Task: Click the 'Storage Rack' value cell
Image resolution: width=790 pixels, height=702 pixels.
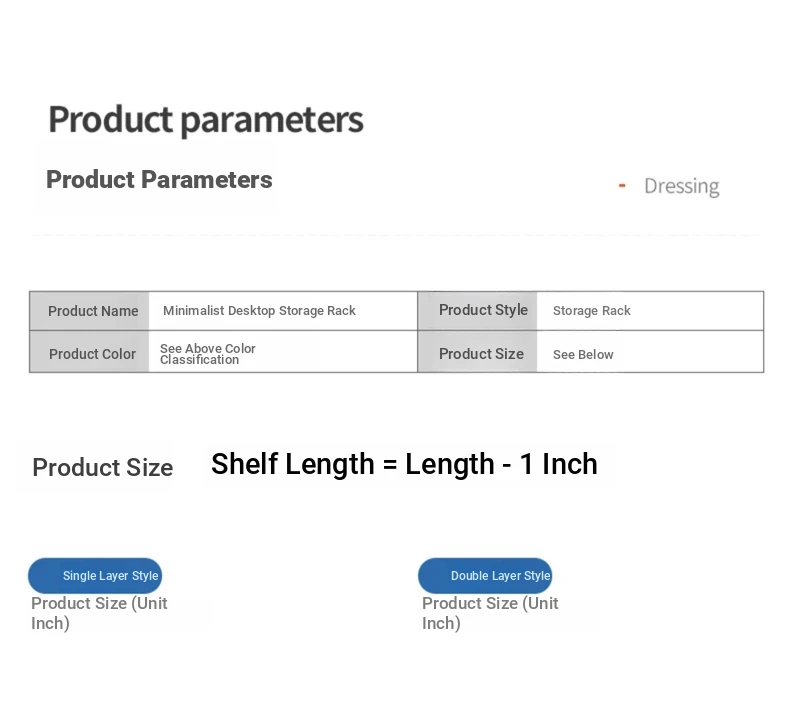Action: click(592, 311)
